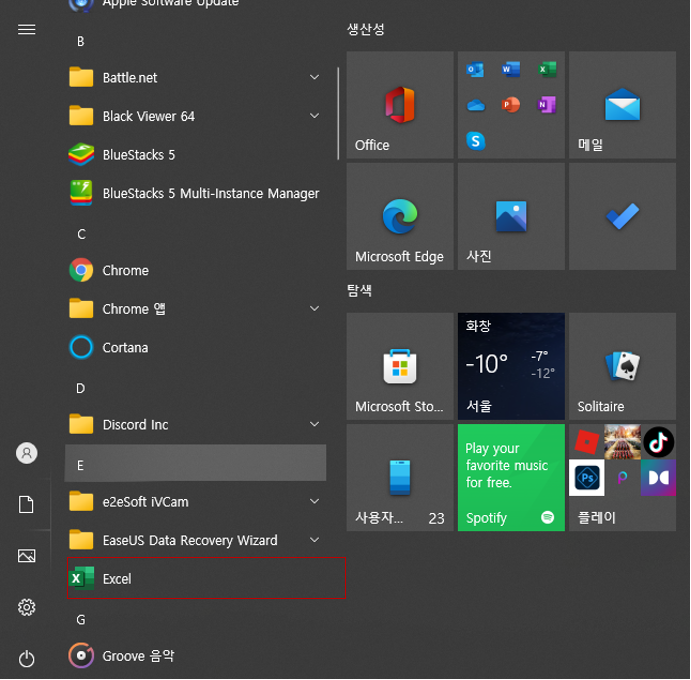Open the Documents sidebar icon

point(26,504)
